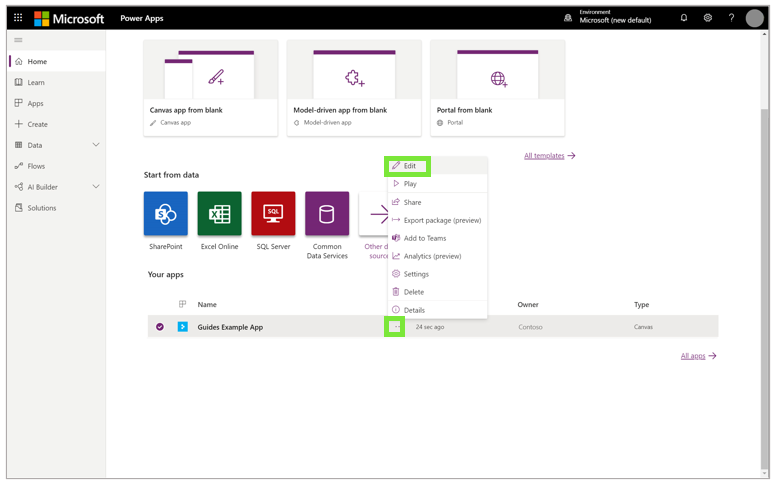Select Delete in the context menu
The width and height of the screenshot is (774, 481).
[x=437, y=292]
